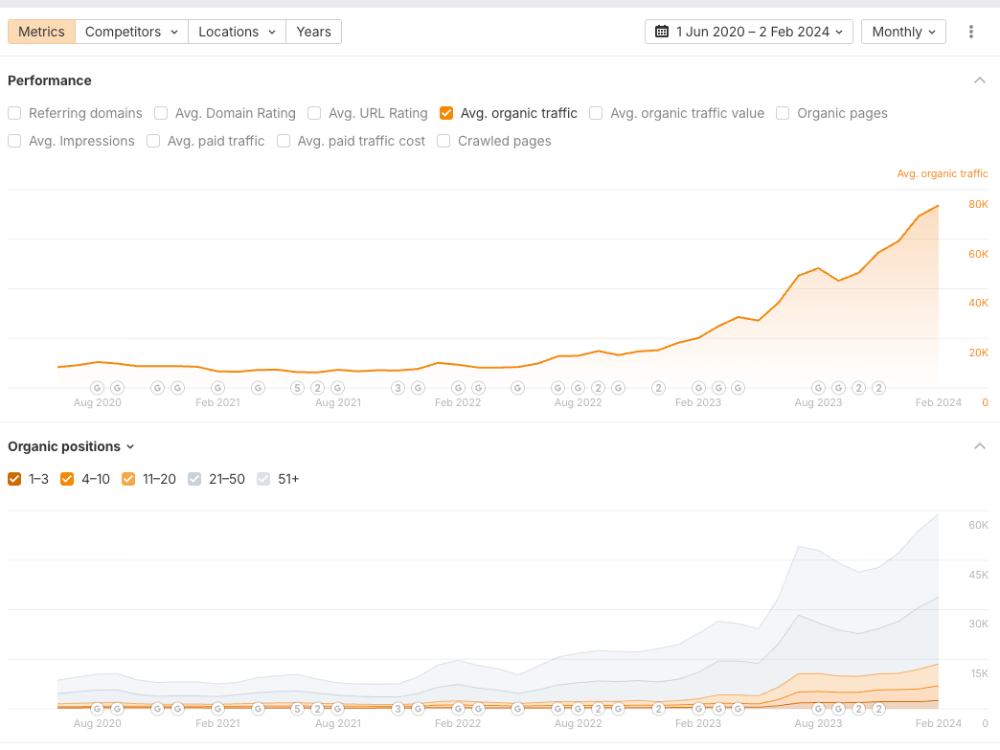The height and width of the screenshot is (750, 1000).
Task: Select the Metrics tab
Action: click(x=41, y=31)
